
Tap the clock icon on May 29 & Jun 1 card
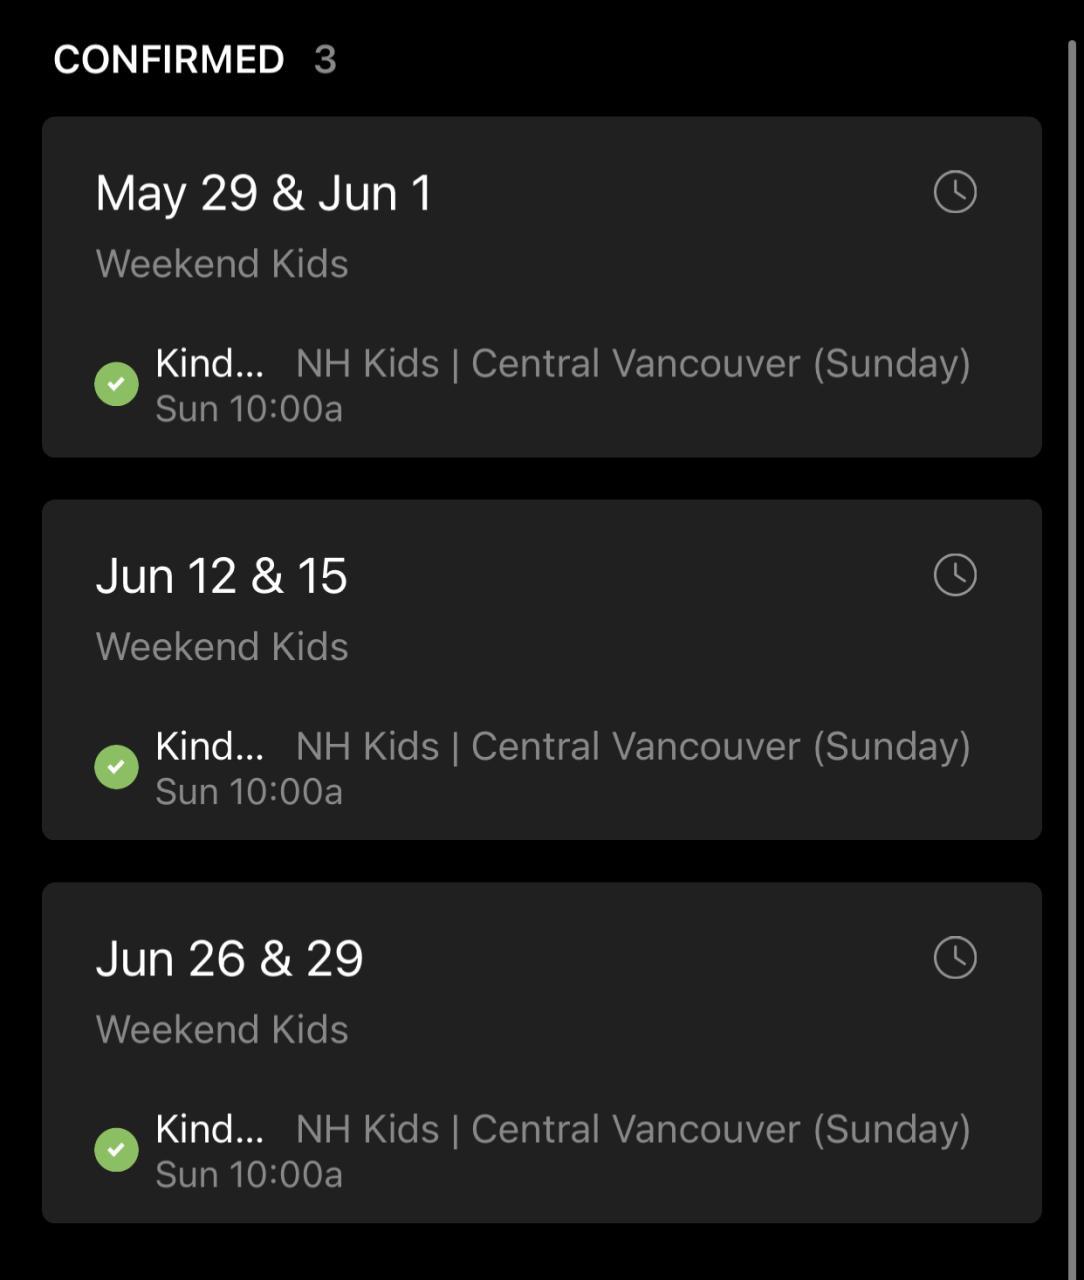[x=955, y=192]
